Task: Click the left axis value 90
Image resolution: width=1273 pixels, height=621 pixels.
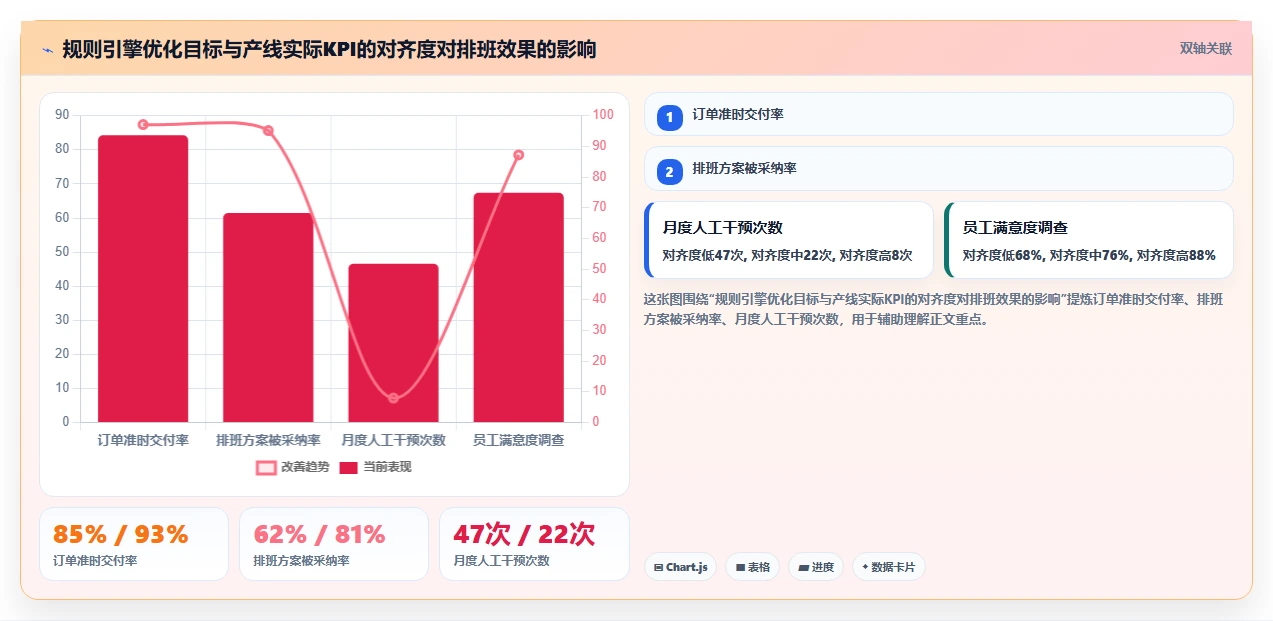Action: (x=62, y=115)
